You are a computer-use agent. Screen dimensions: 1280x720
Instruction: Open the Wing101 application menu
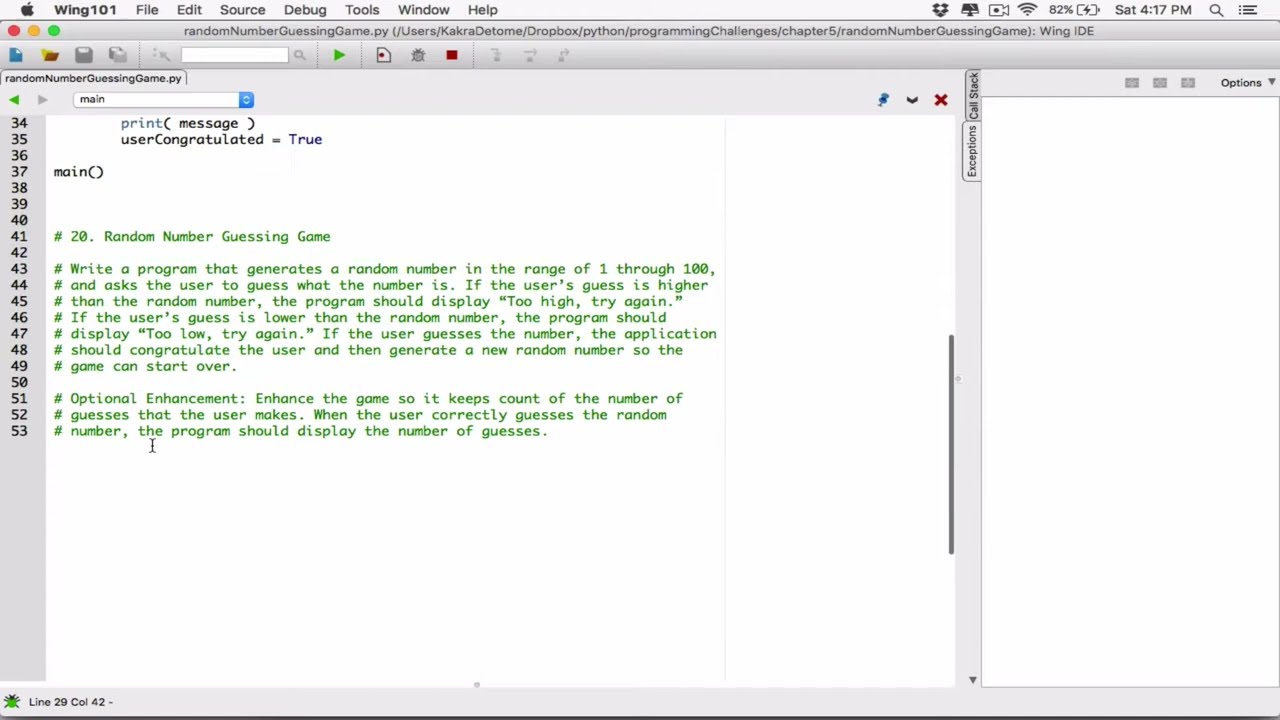pos(85,10)
